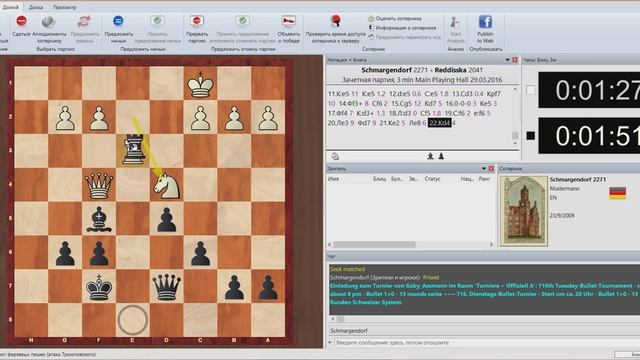640x360 pixels.
Task: Click the Schmargendorf chat recipient field
Action: pyautogui.click(x=484, y=331)
